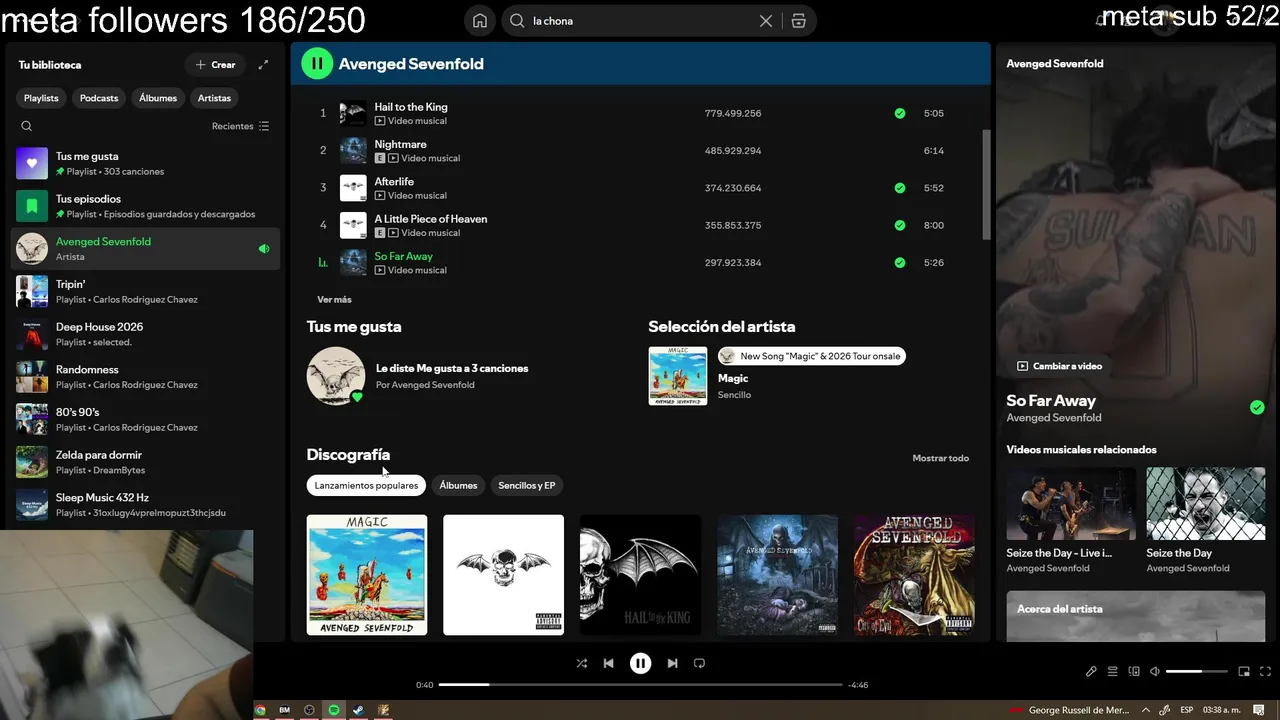1280x720 pixels.
Task: Open Tus episodios in the library
Action: [146, 206]
